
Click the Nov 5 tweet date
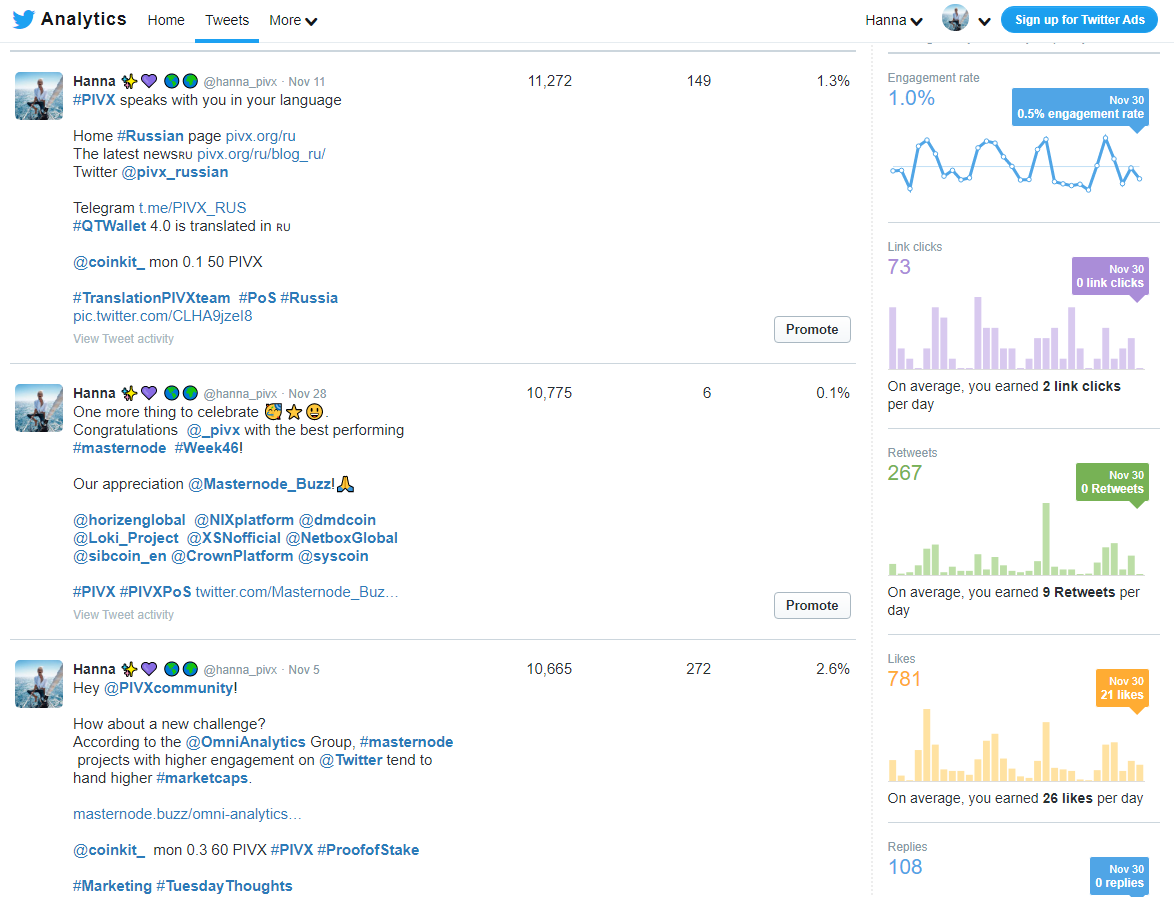[304, 670]
